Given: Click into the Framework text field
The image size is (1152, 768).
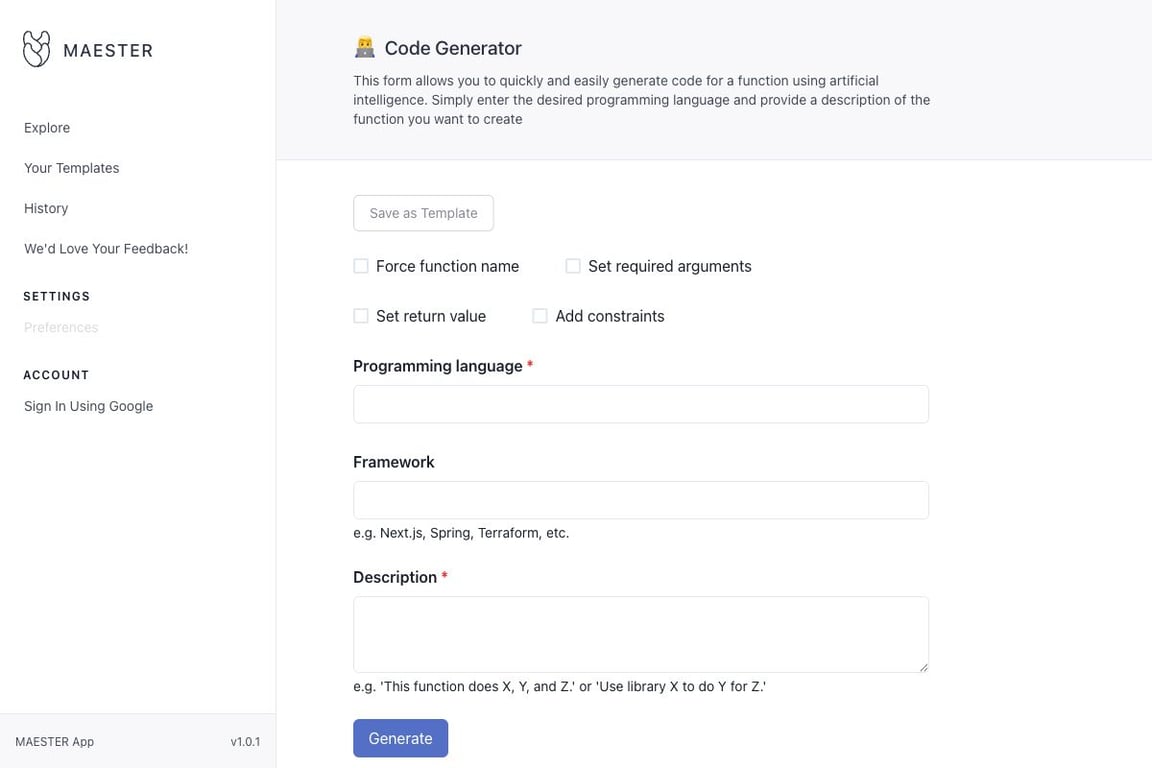Looking at the screenshot, I should point(641,500).
